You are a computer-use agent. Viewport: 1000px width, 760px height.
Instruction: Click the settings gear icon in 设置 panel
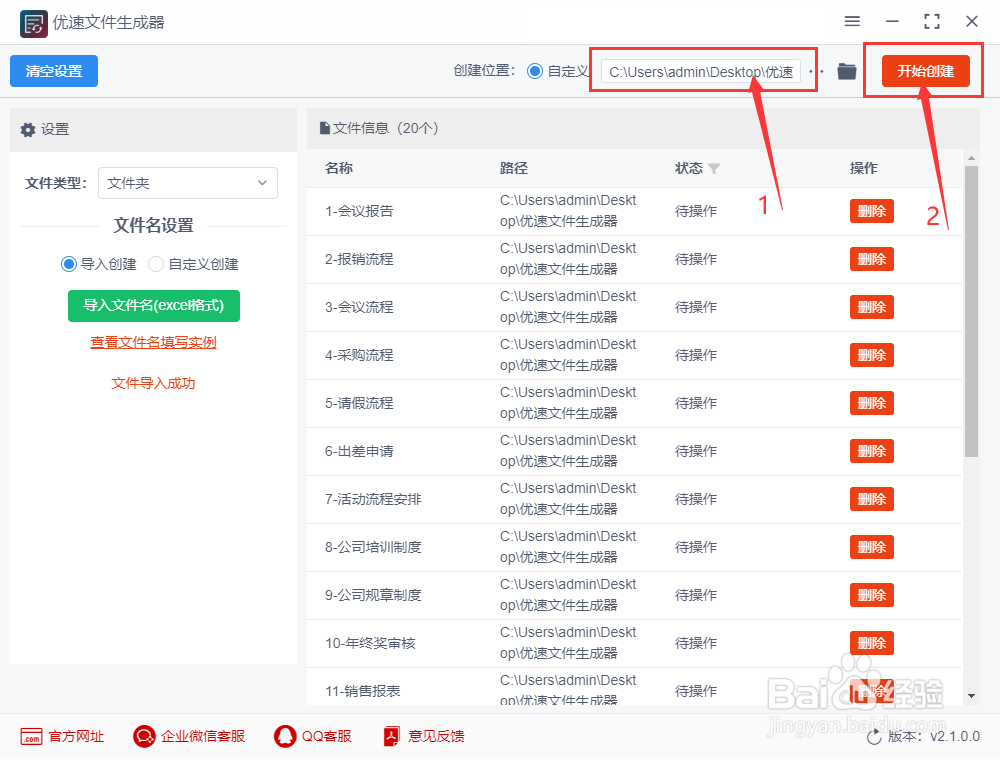[29, 129]
